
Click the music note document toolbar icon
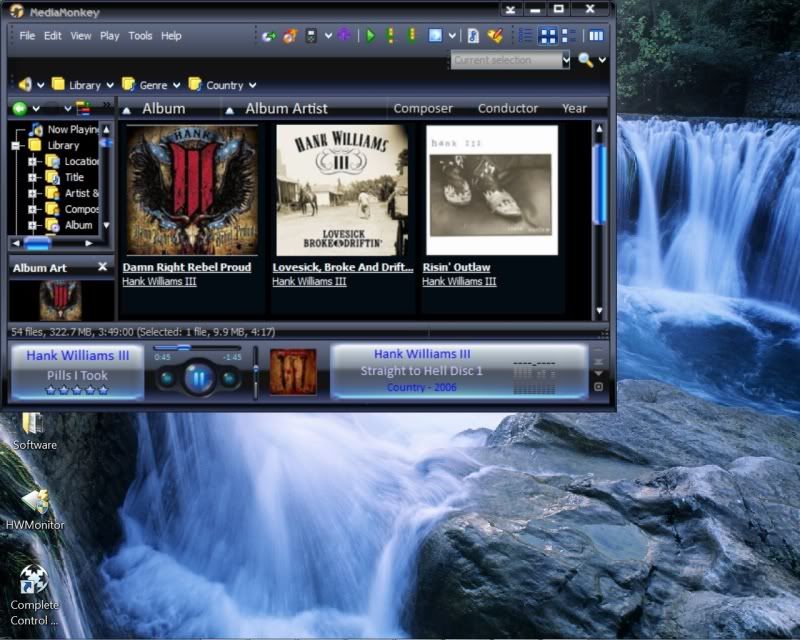[x=473, y=36]
